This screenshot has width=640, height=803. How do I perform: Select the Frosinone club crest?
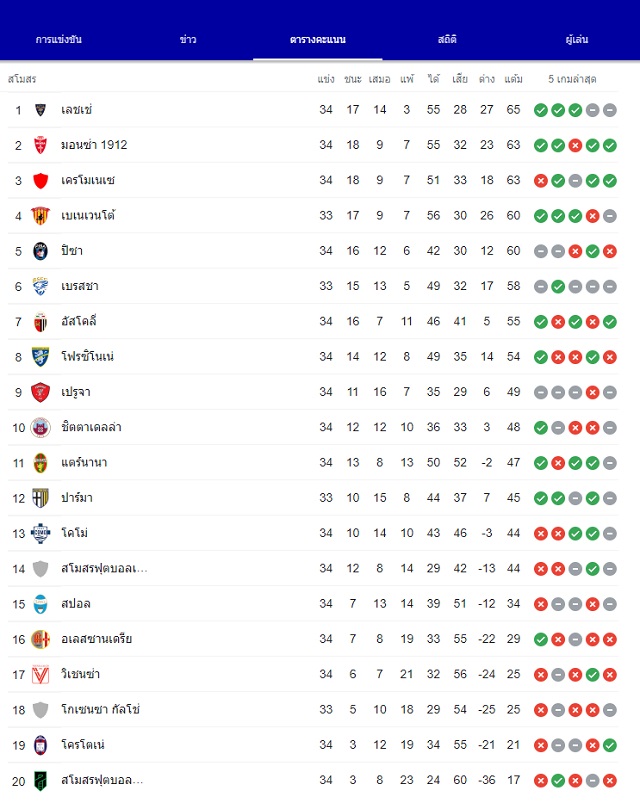click(40, 357)
